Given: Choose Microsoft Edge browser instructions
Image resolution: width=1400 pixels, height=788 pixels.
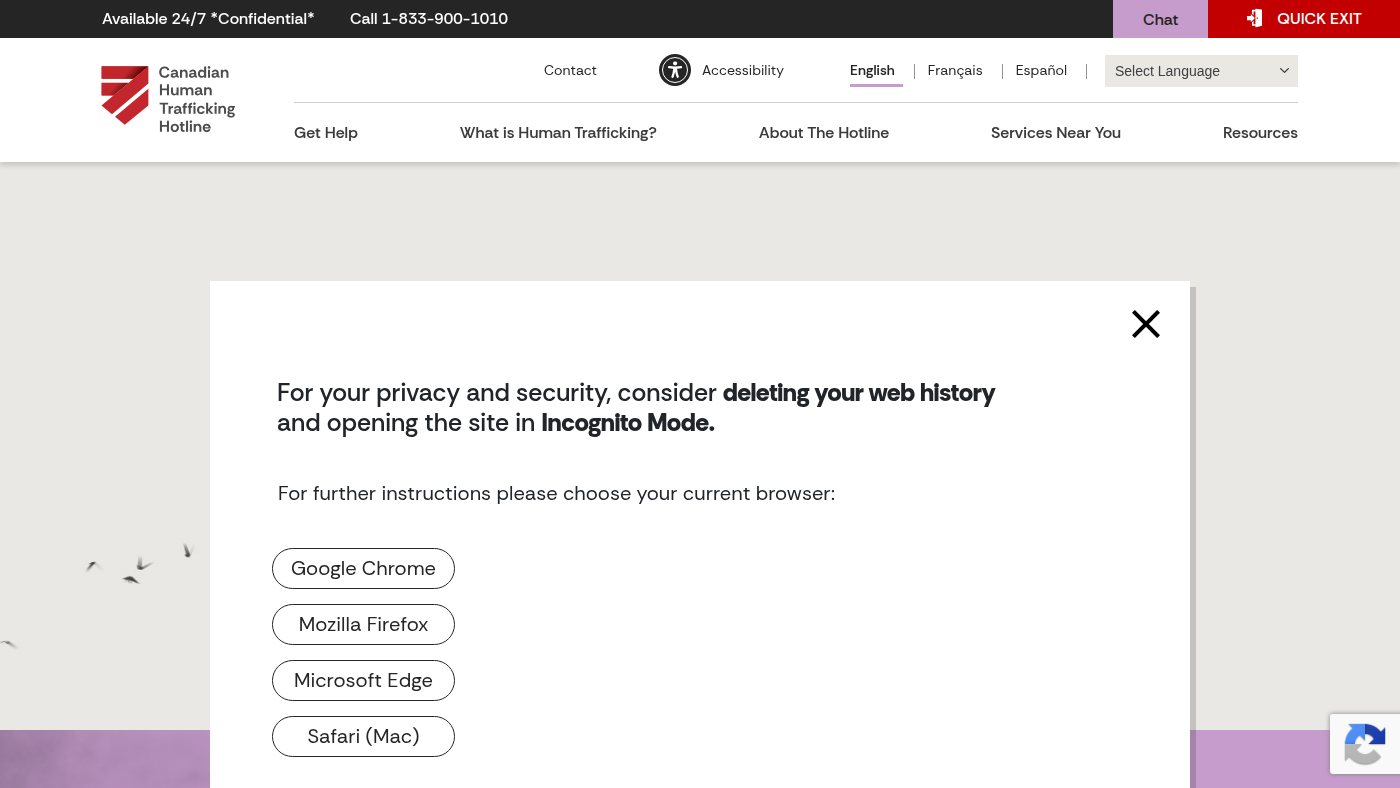Looking at the screenshot, I should [x=363, y=680].
